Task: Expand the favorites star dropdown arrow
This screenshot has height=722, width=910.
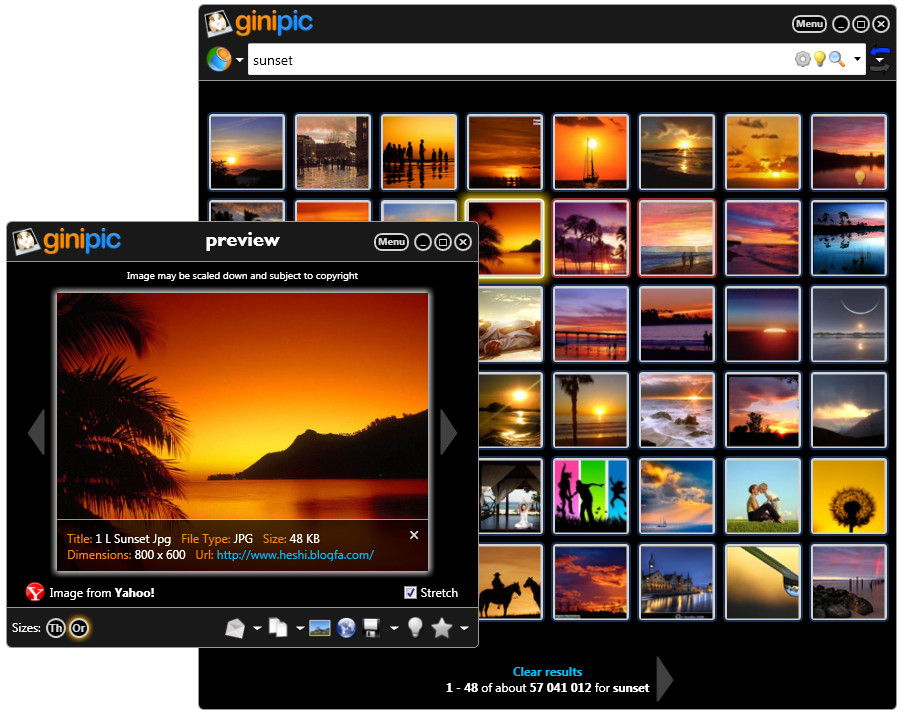Action: [x=464, y=628]
